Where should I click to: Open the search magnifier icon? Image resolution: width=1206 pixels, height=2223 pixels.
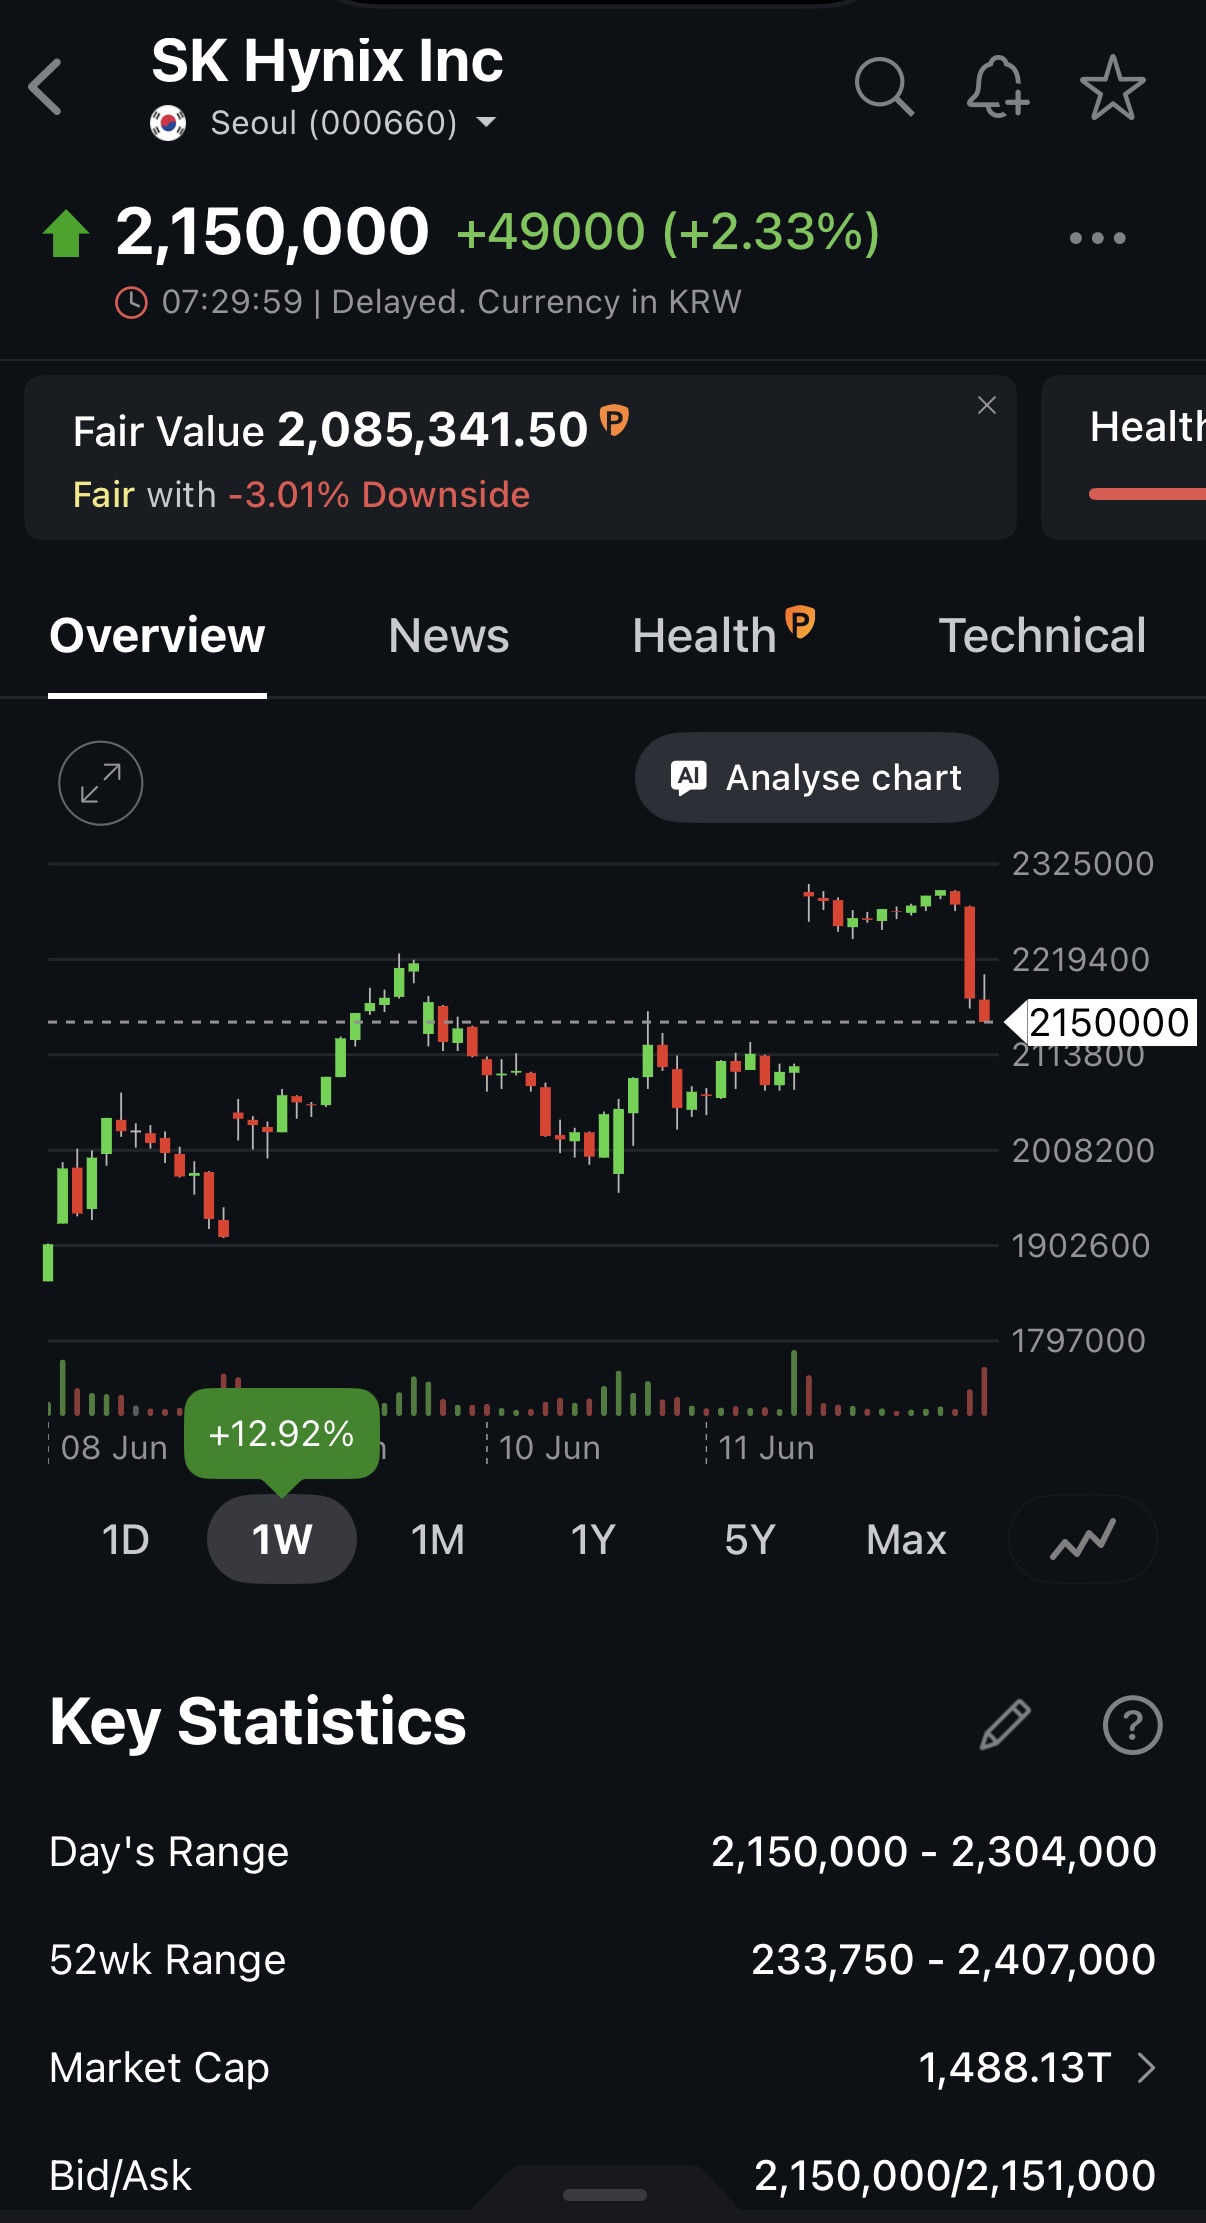(x=885, y=87)
